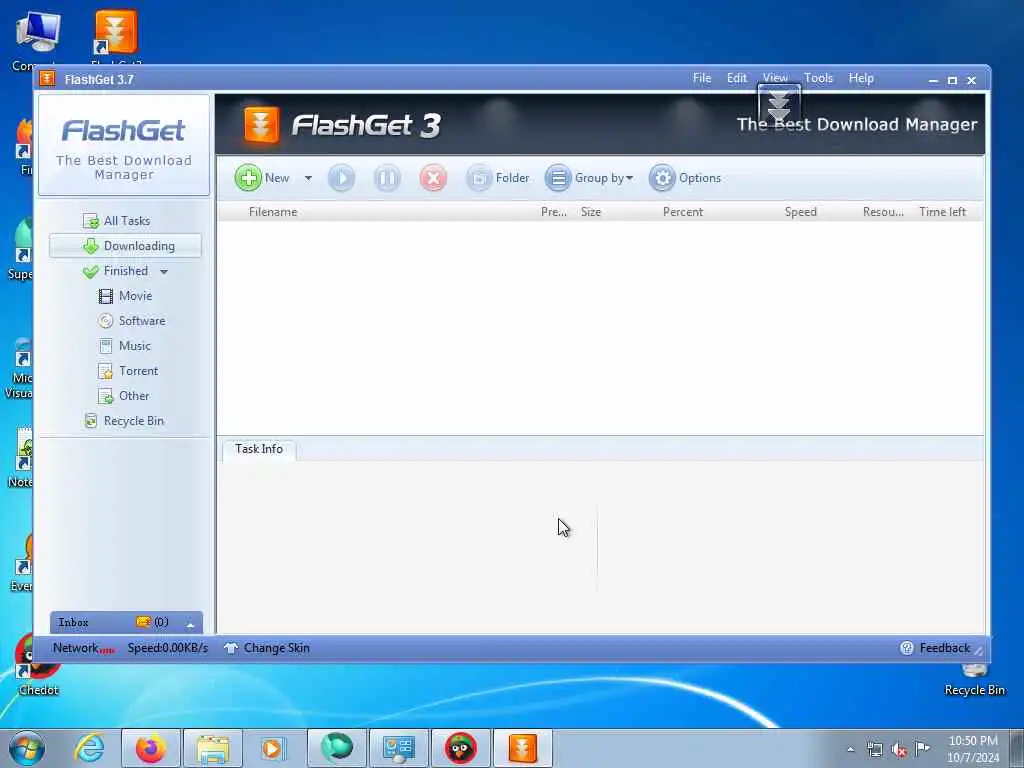Click the green New download button
The image size is (1024, 768).
click(x=263, y=178)
